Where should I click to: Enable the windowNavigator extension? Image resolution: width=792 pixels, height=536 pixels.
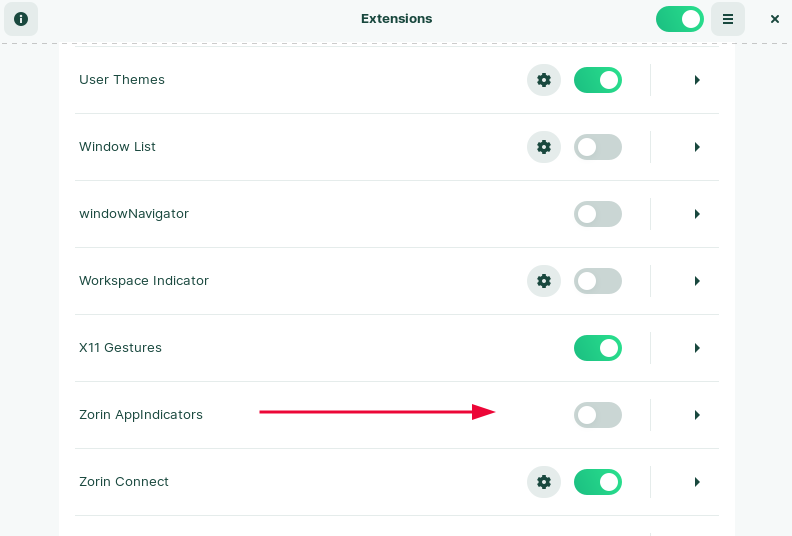tap(598, 214)
